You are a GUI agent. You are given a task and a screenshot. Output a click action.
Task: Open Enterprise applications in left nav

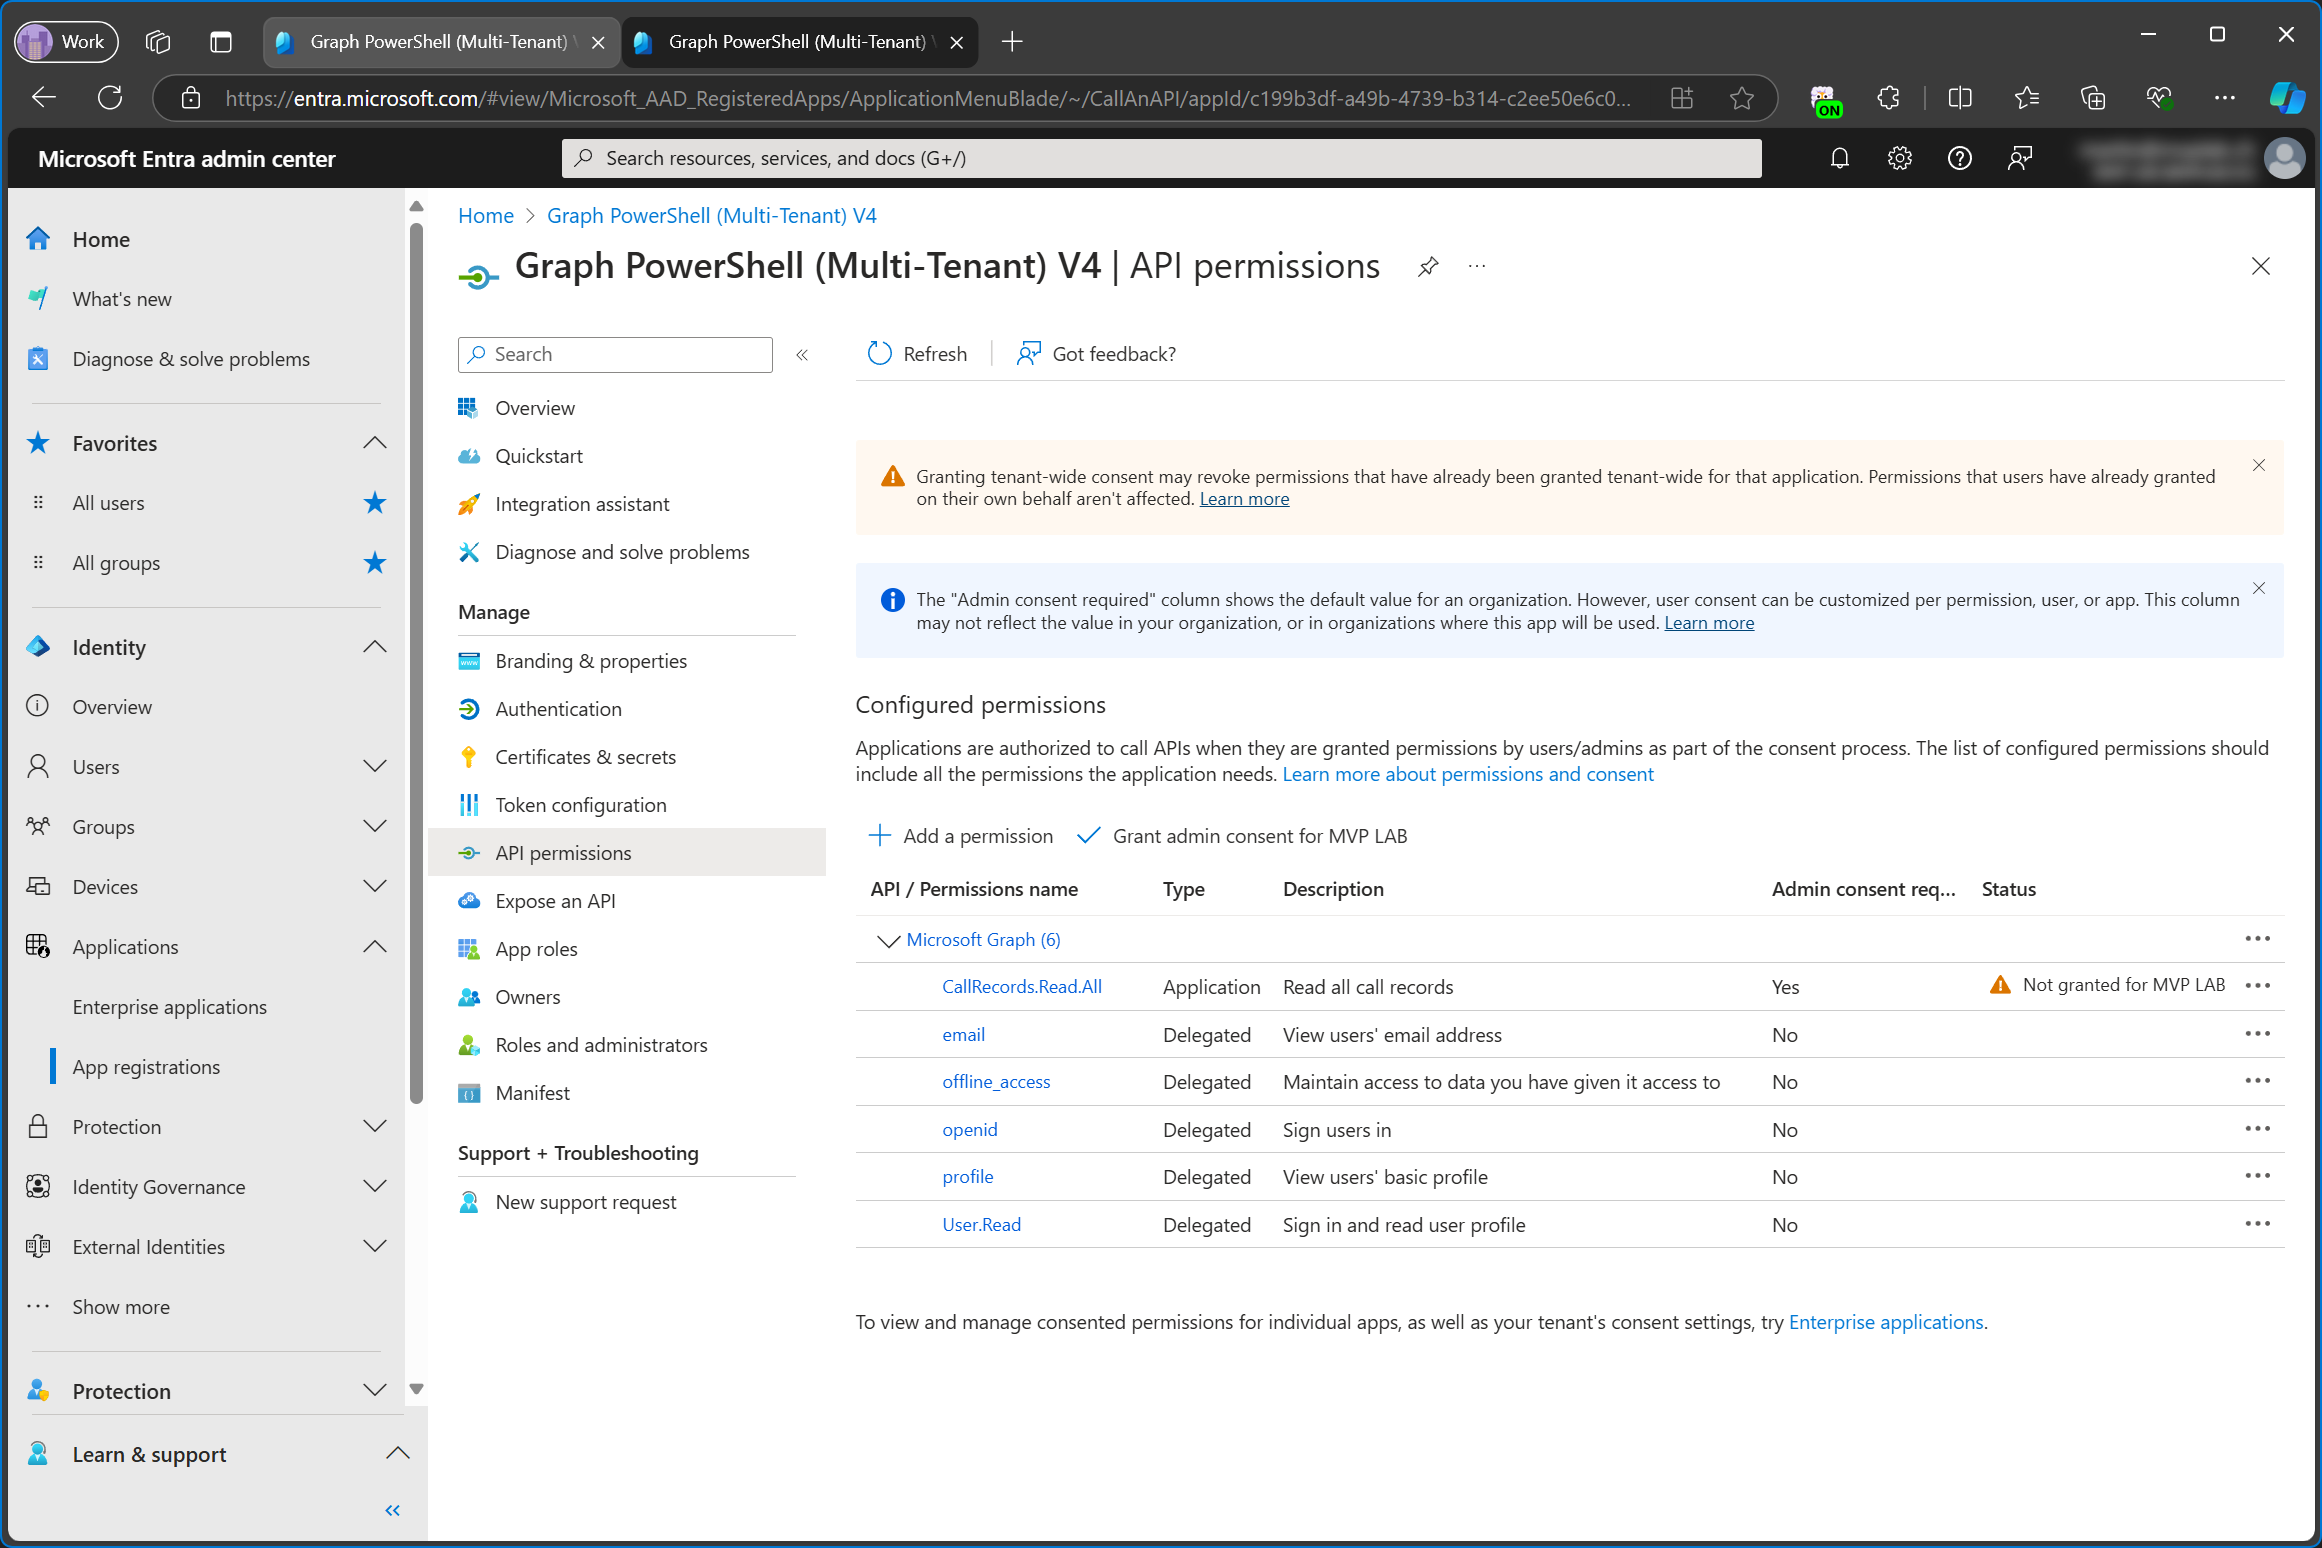point(169,1007)
